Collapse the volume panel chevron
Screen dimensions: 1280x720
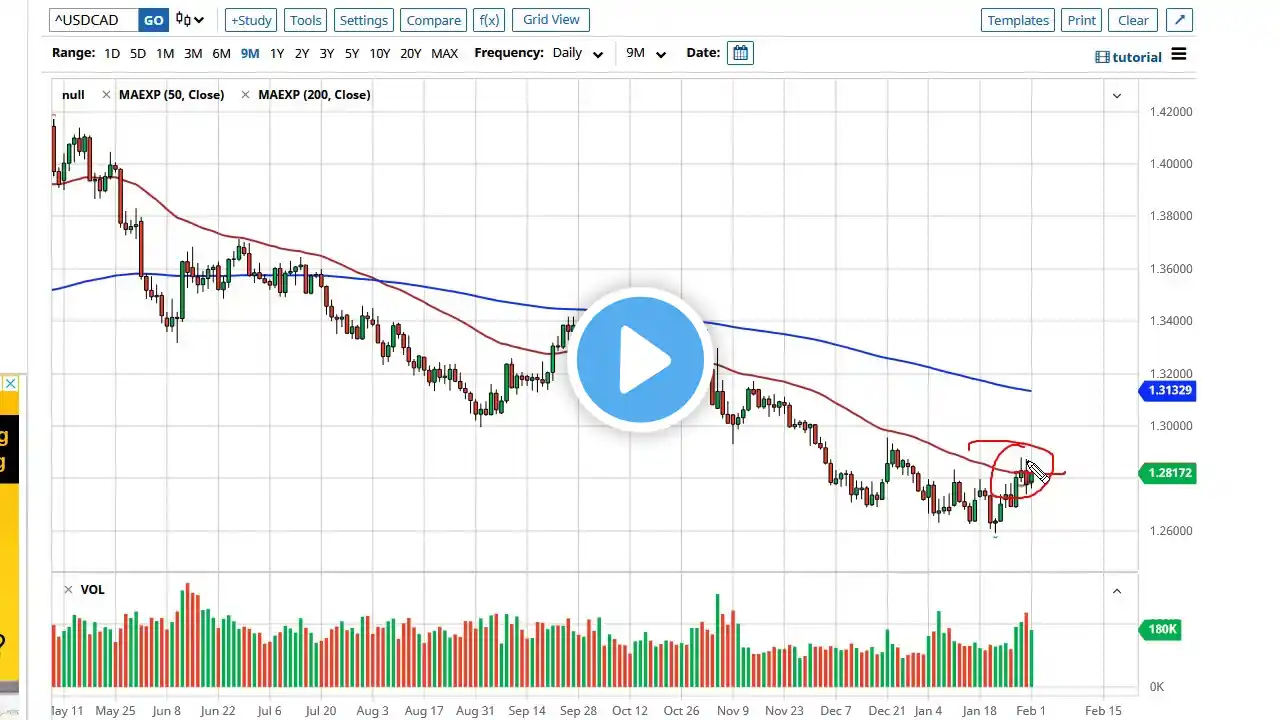(1117, 591)
